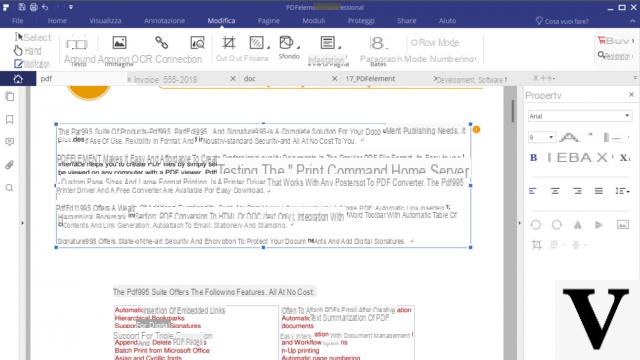This screenshot has width=640, height=360.
Task: Open the Share ribbon tab
Action: pyautogui.click(x=407, y=20)
